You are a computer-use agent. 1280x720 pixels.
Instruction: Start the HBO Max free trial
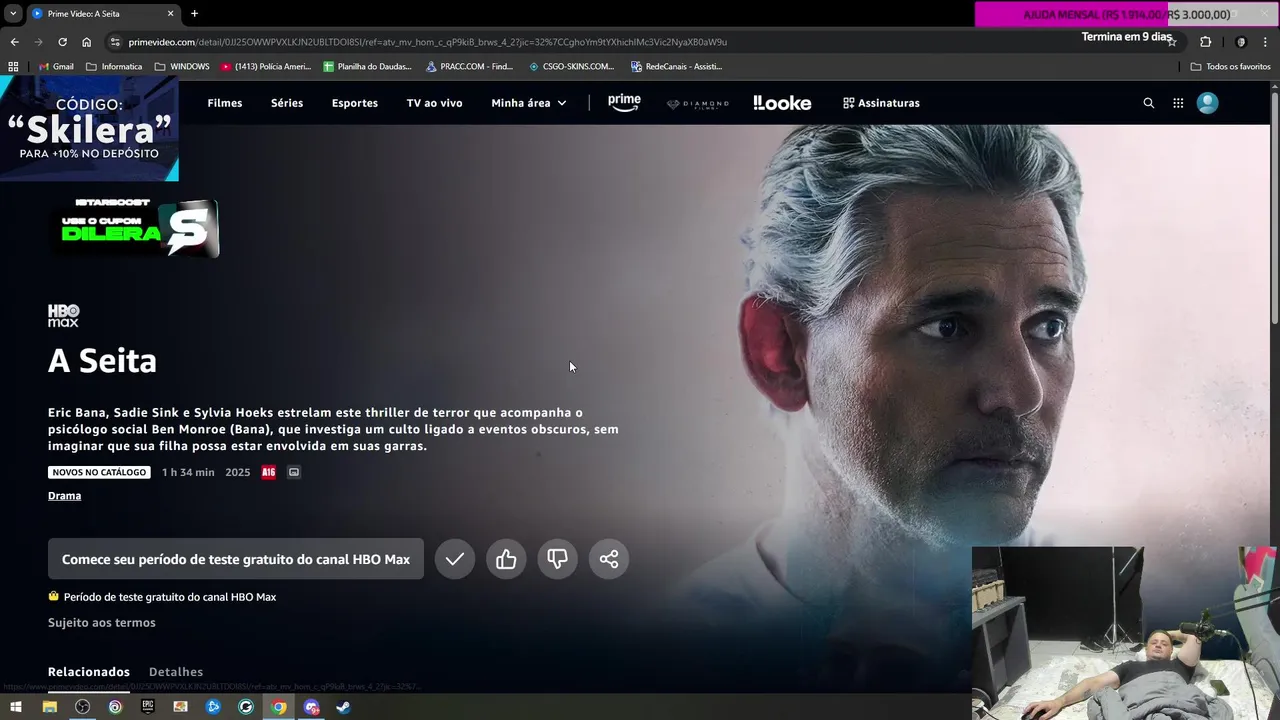[236, 559]
